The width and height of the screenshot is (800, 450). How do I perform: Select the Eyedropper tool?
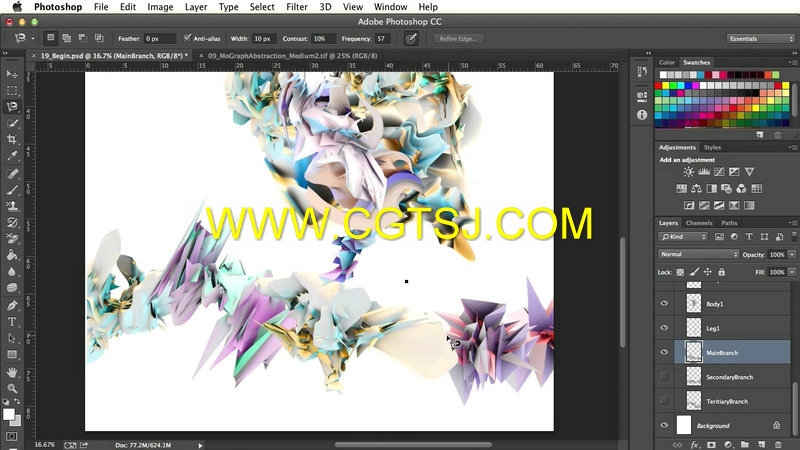[x=12, y=156]
